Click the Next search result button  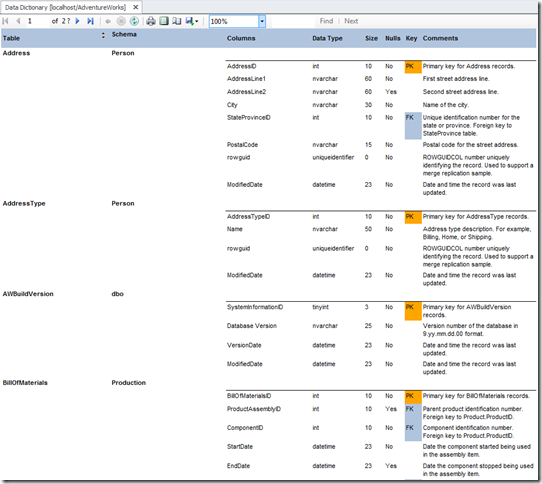coord(351,21)
